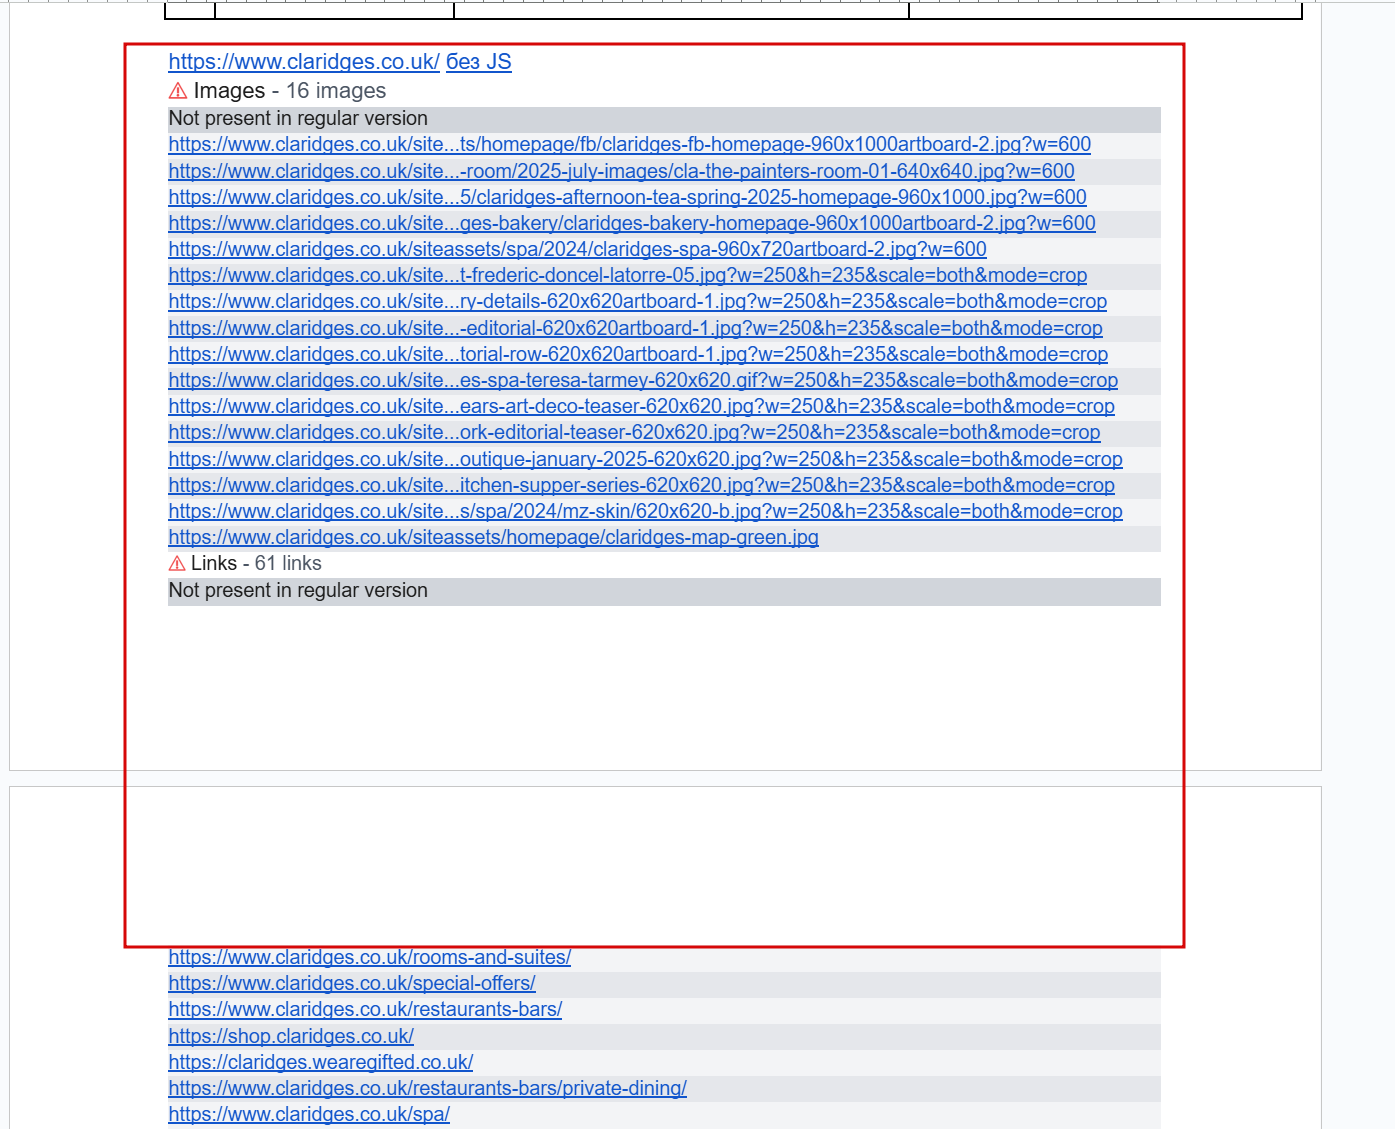Open the claridges-map-green.jpg link

[493, 538]
